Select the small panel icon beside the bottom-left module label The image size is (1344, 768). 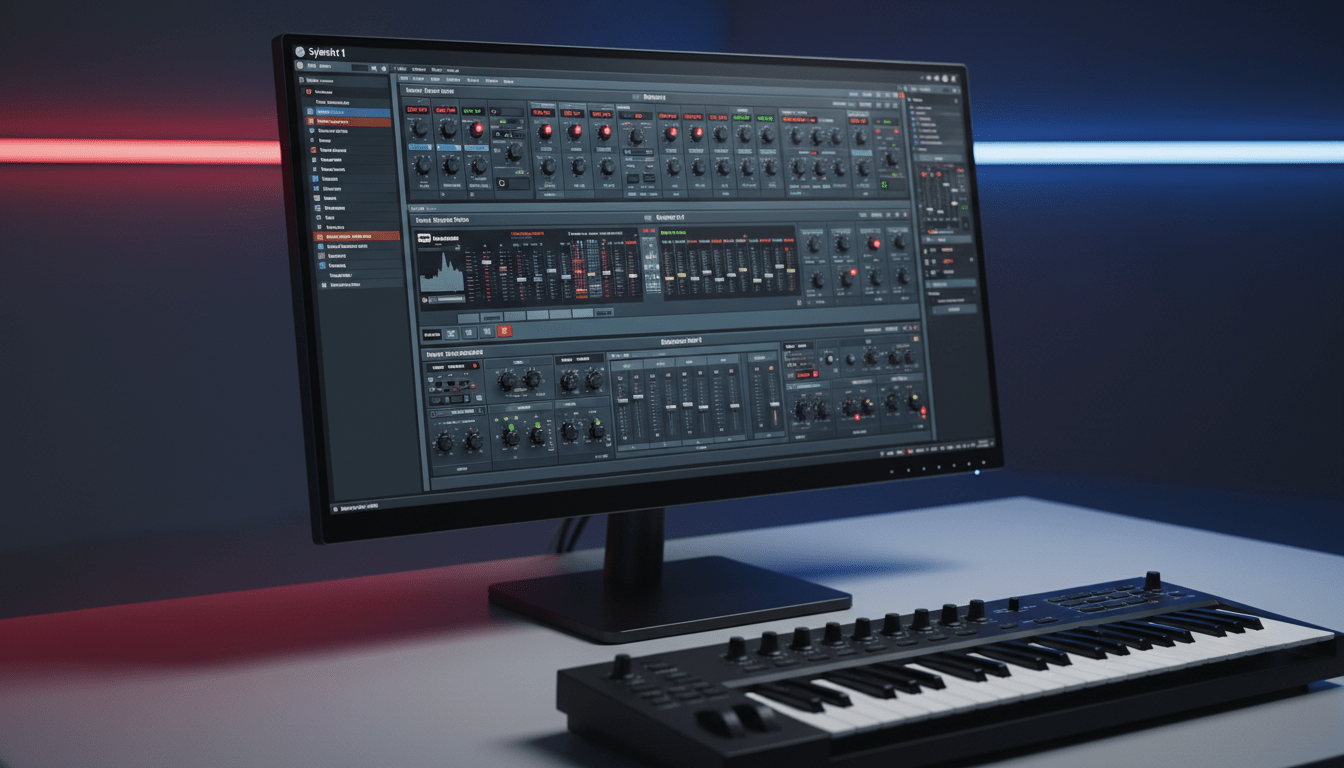coord(433,412)
